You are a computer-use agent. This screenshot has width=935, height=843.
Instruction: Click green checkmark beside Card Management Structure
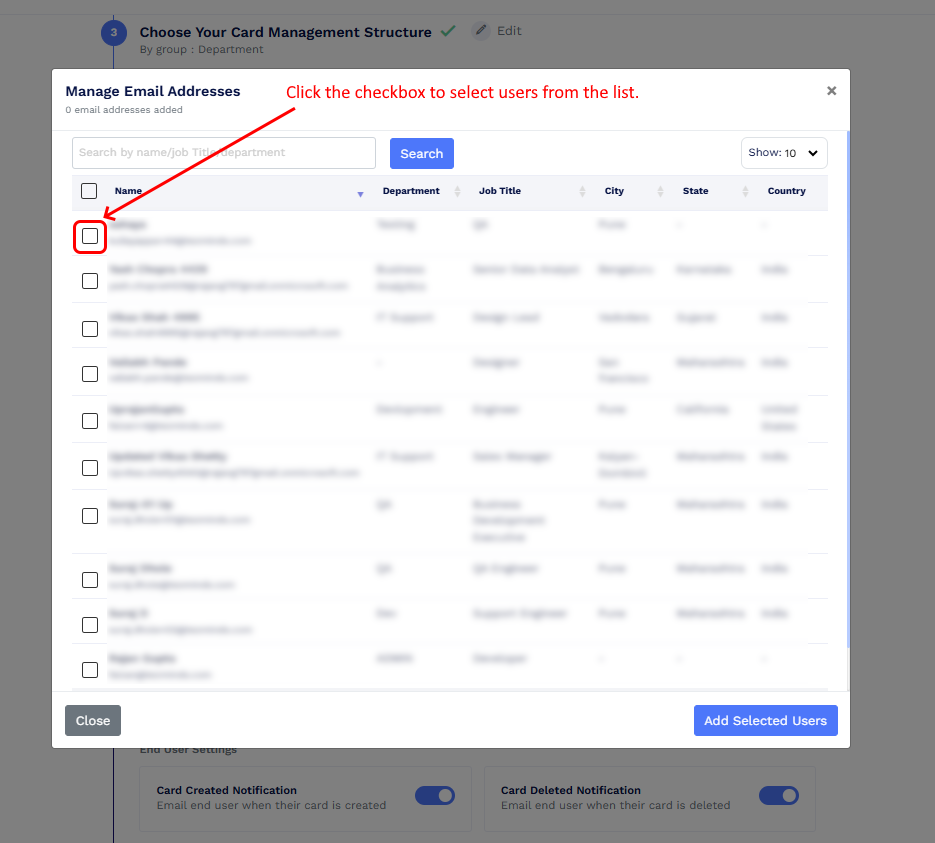pos(448,30)
